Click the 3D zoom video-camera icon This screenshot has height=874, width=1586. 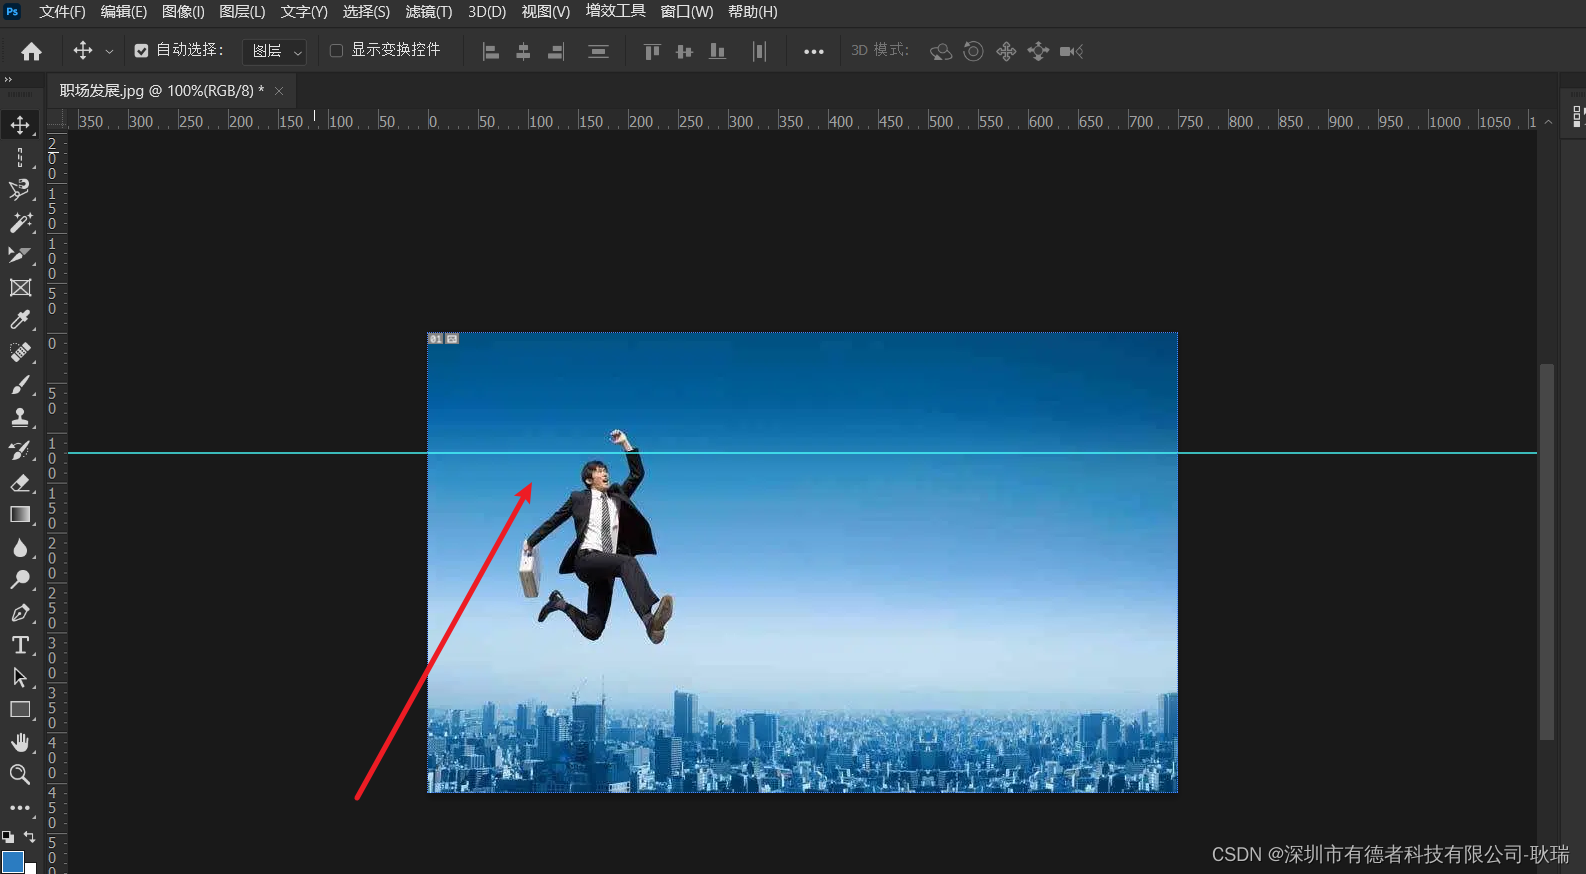1071,51
